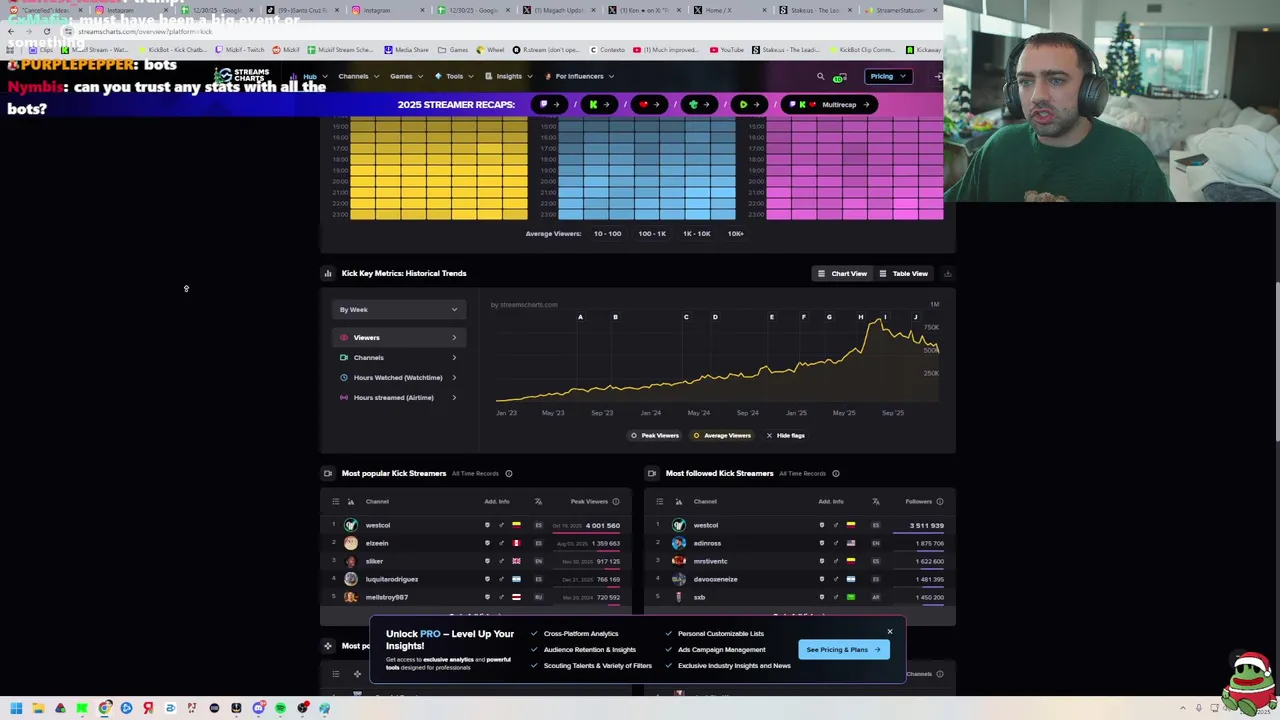Screen dimensions: 1280x720
Task: Open the Hub menu dropdown
Action: 308,76
